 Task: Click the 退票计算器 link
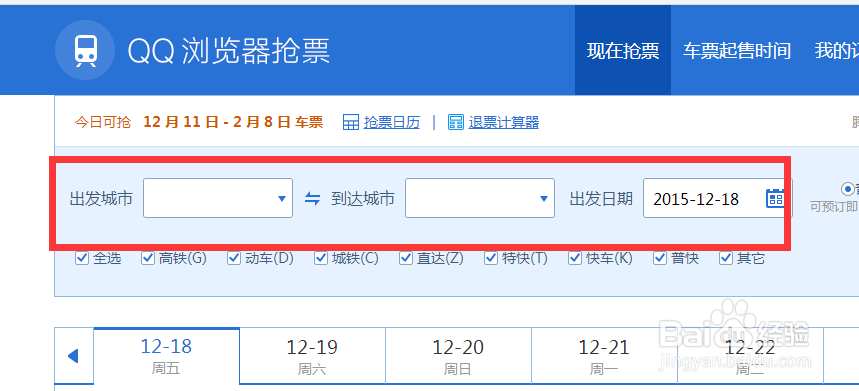503,123
